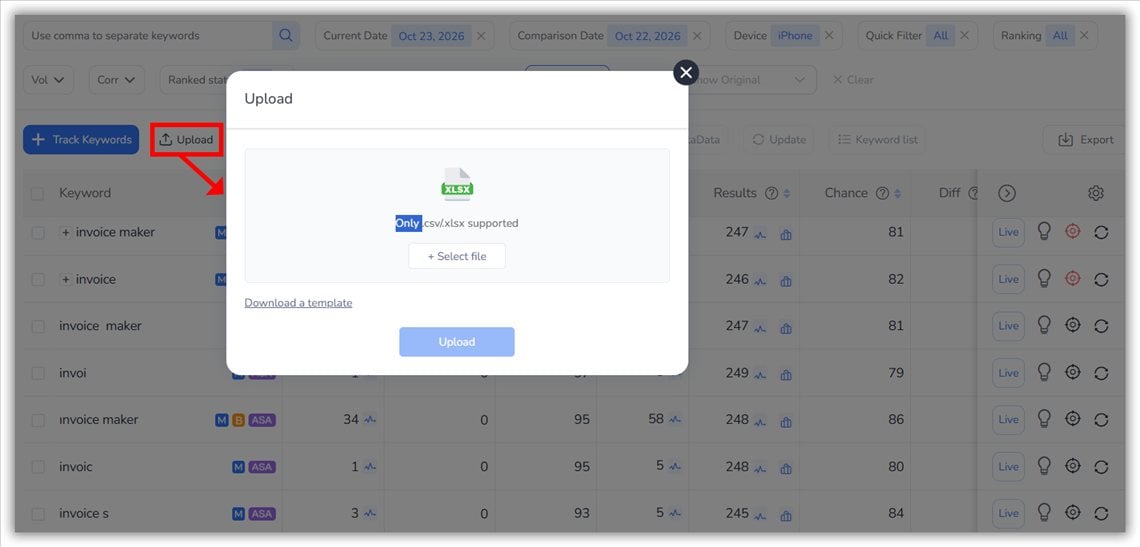Tick the checkbox for the Chance 86 row
1140x547 pixels.
[x=38, y=420]
